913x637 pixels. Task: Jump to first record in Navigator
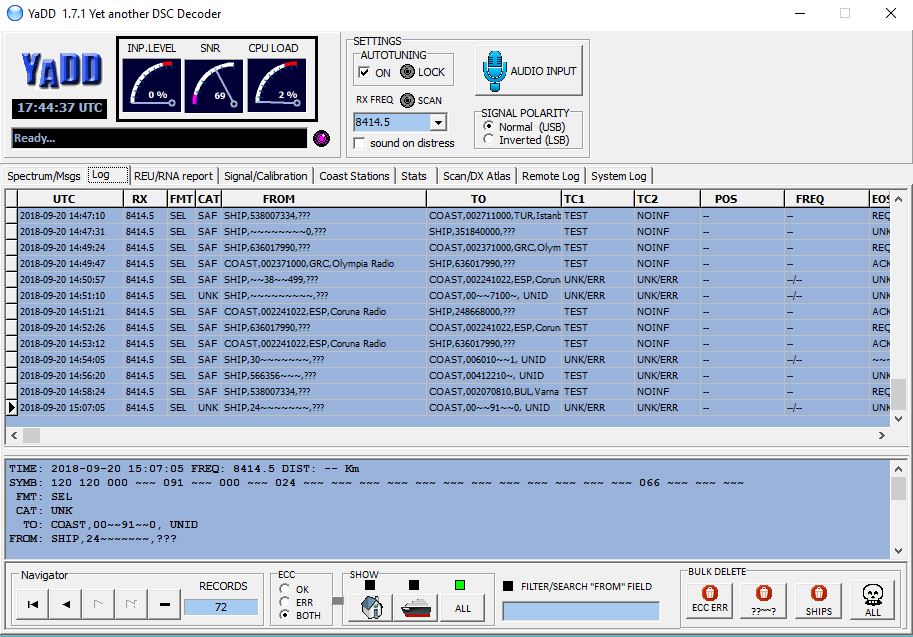(33, 604)
